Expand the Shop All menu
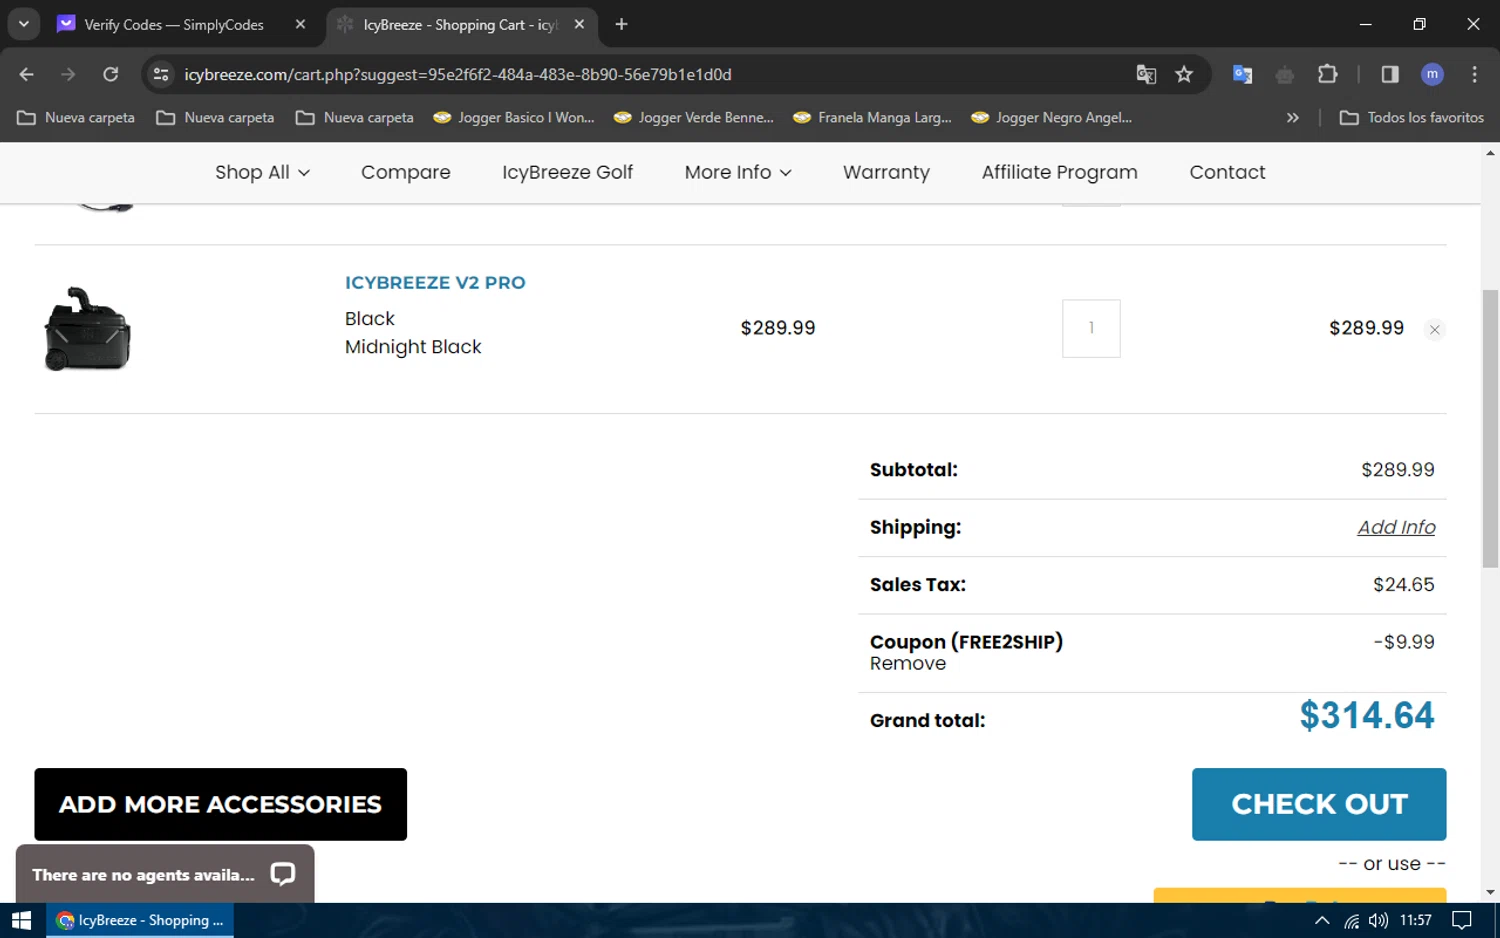Viewport: 1500px width, 938px height. [x=262, y=172]
